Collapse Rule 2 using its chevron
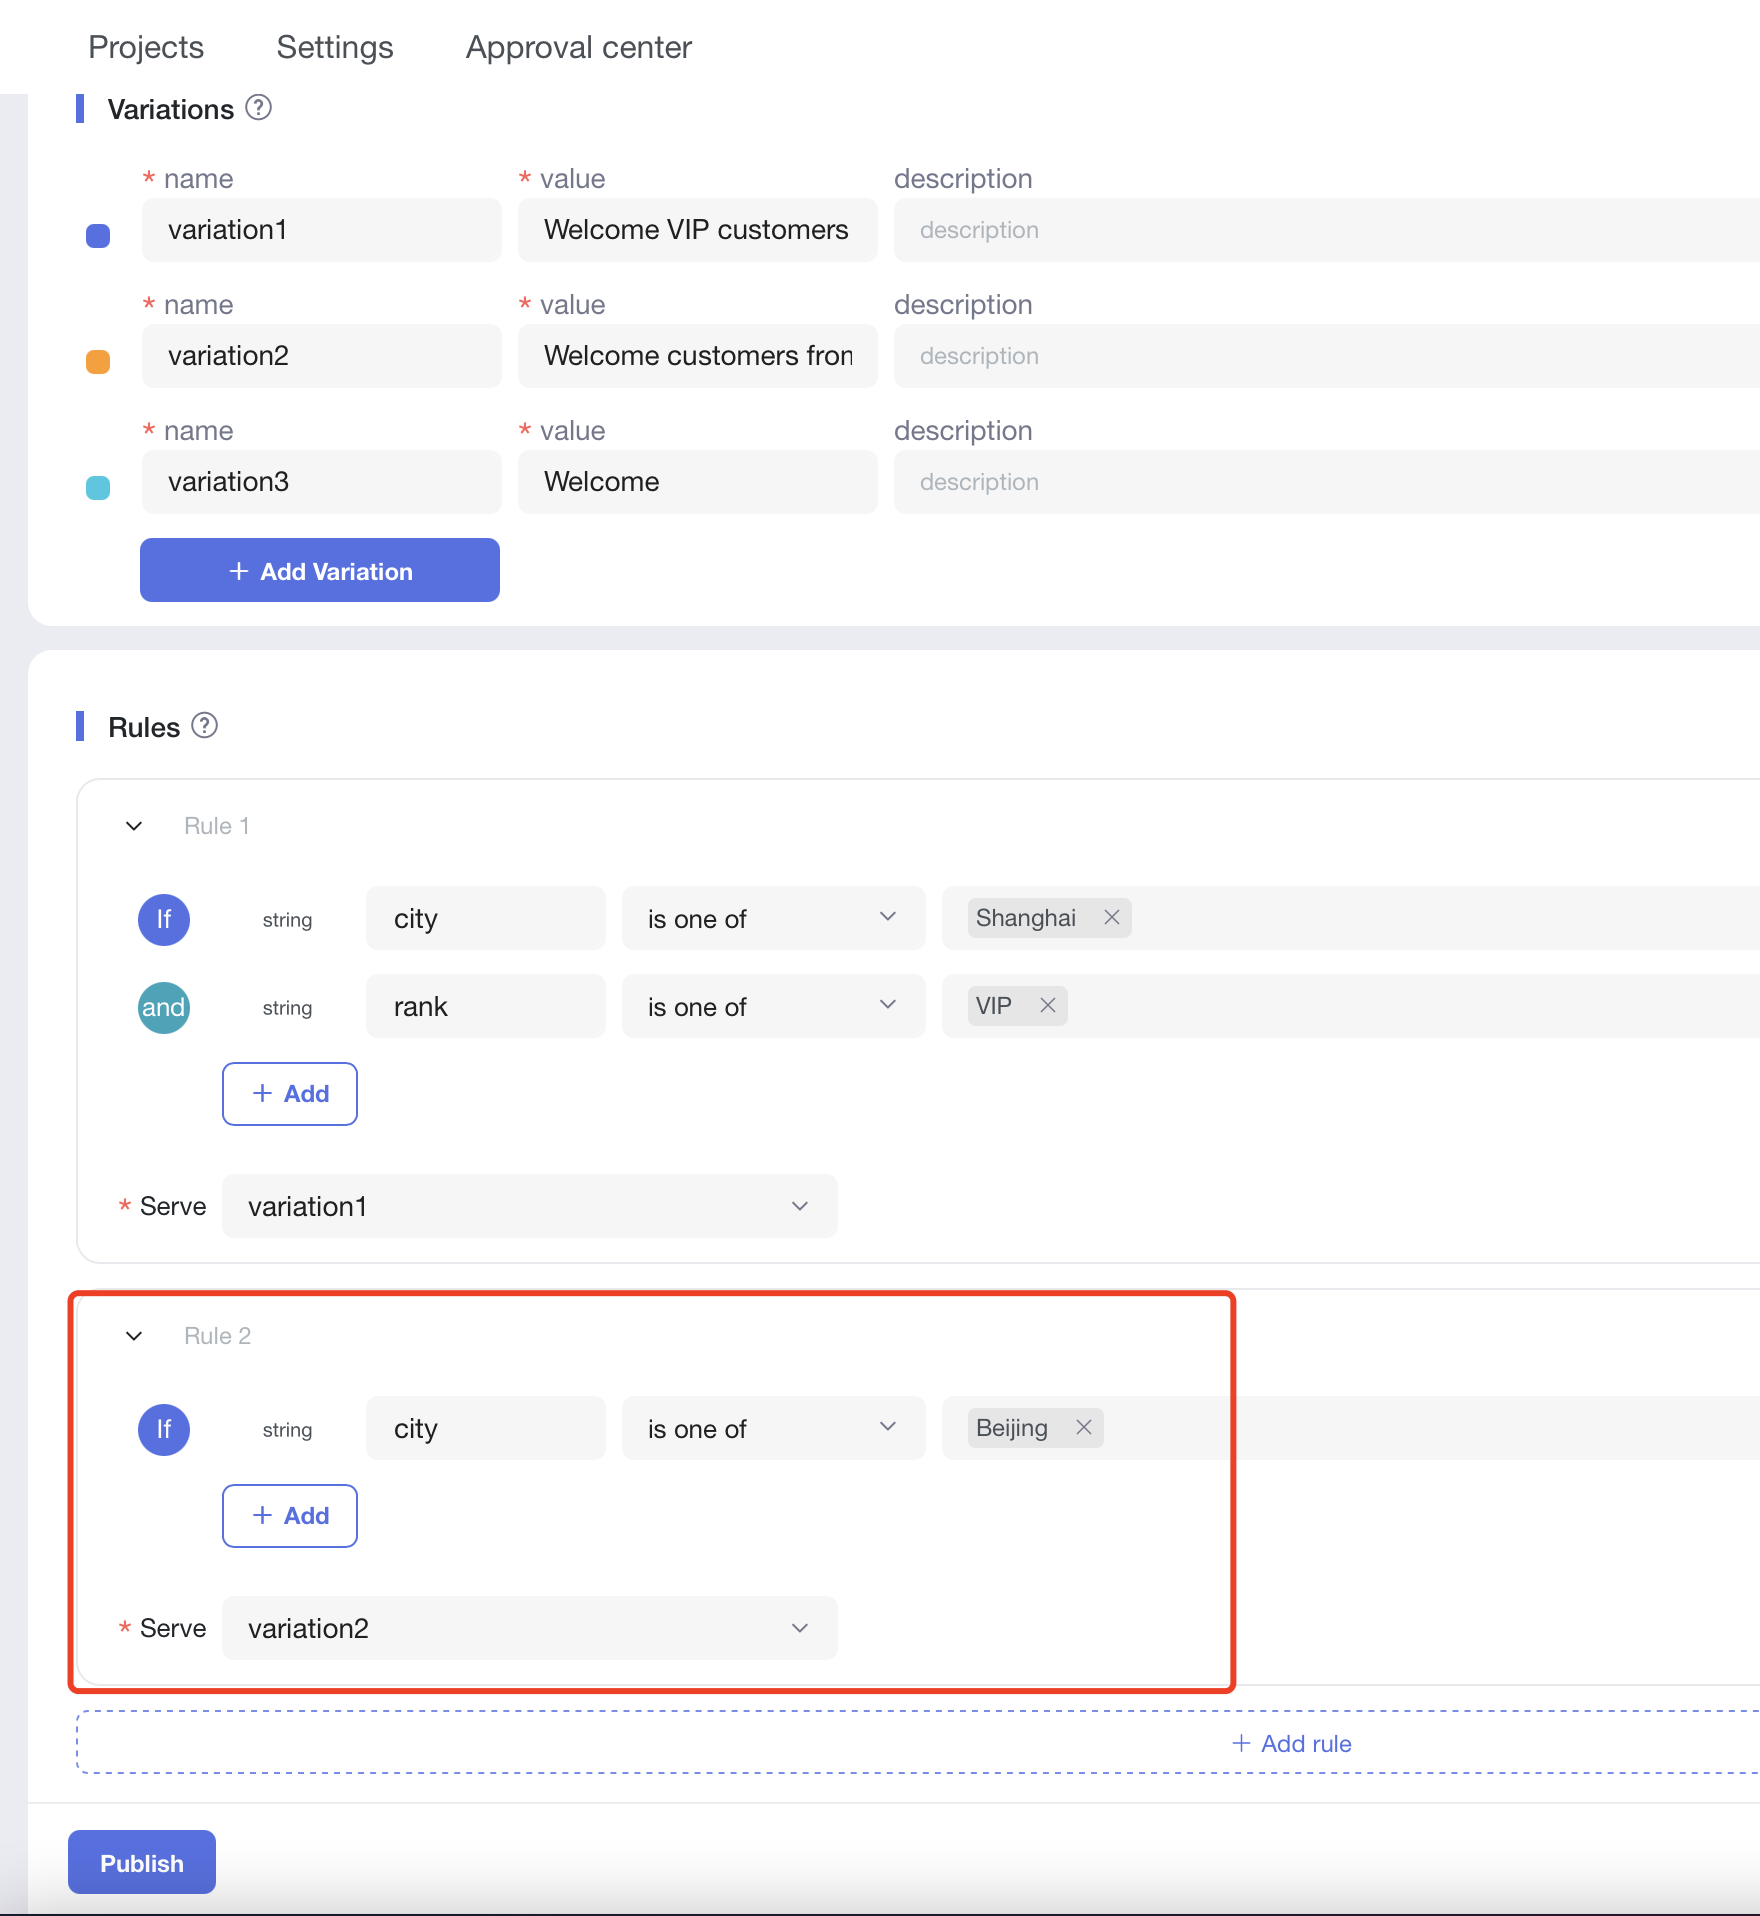The image size is (1760, 1916). [134, 1336]
